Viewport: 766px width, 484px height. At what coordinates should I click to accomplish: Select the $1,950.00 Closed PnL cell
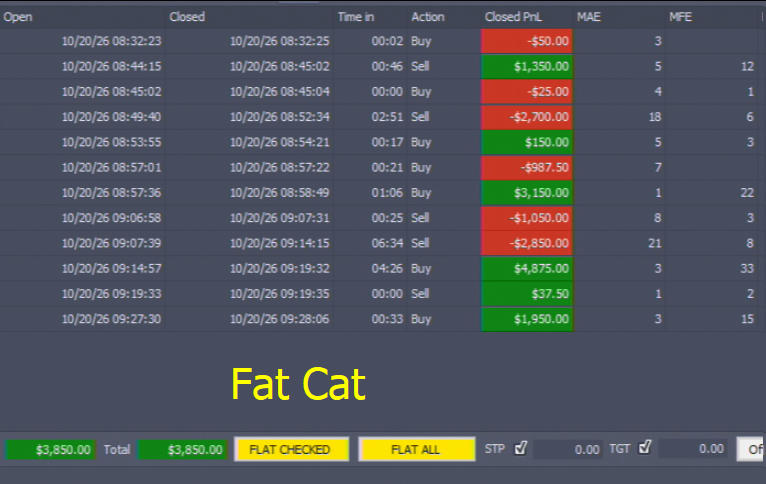[x=527, y=319]
